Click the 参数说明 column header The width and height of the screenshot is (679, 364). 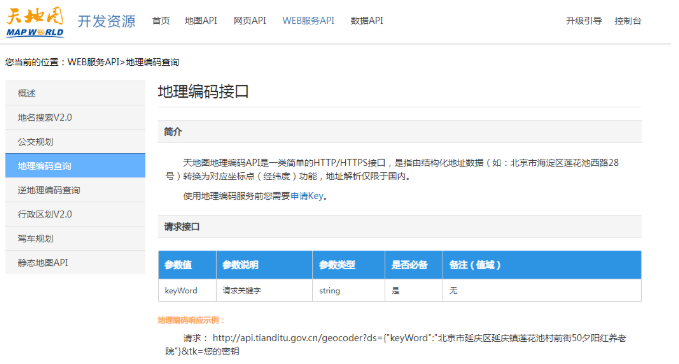click(264, 265)
